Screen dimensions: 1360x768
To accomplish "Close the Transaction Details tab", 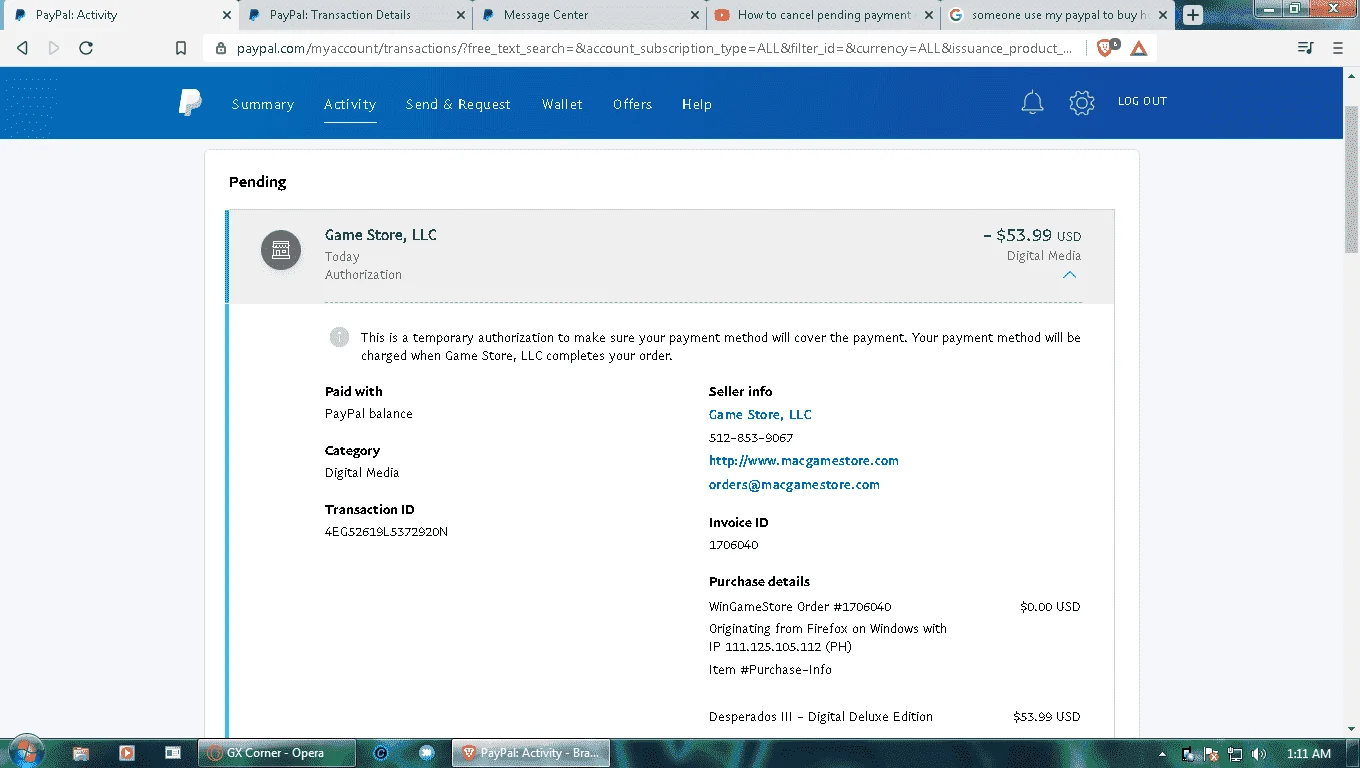I will [461, 15].
